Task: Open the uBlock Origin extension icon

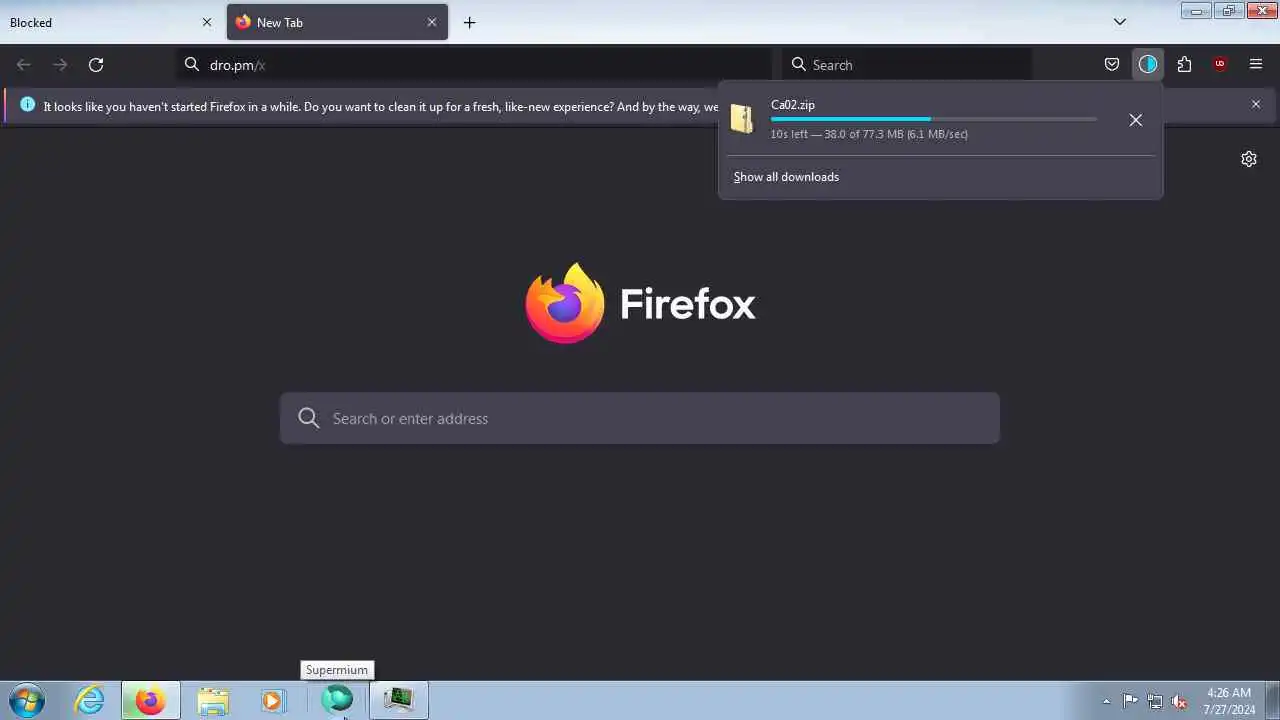Action: [x=1220, y=65]
